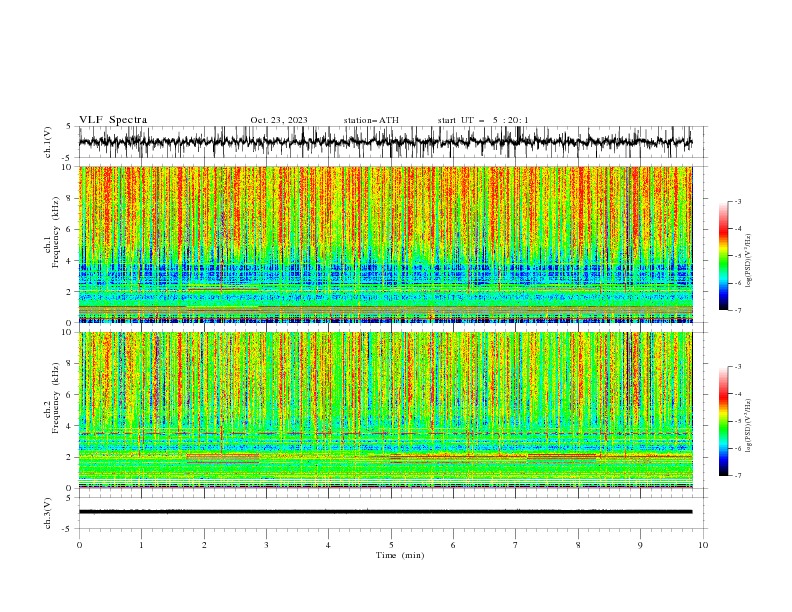
Task: Click the 'ch.1(V)' waveform axis label
Action: pyautogui.click(x=48, y=142)
